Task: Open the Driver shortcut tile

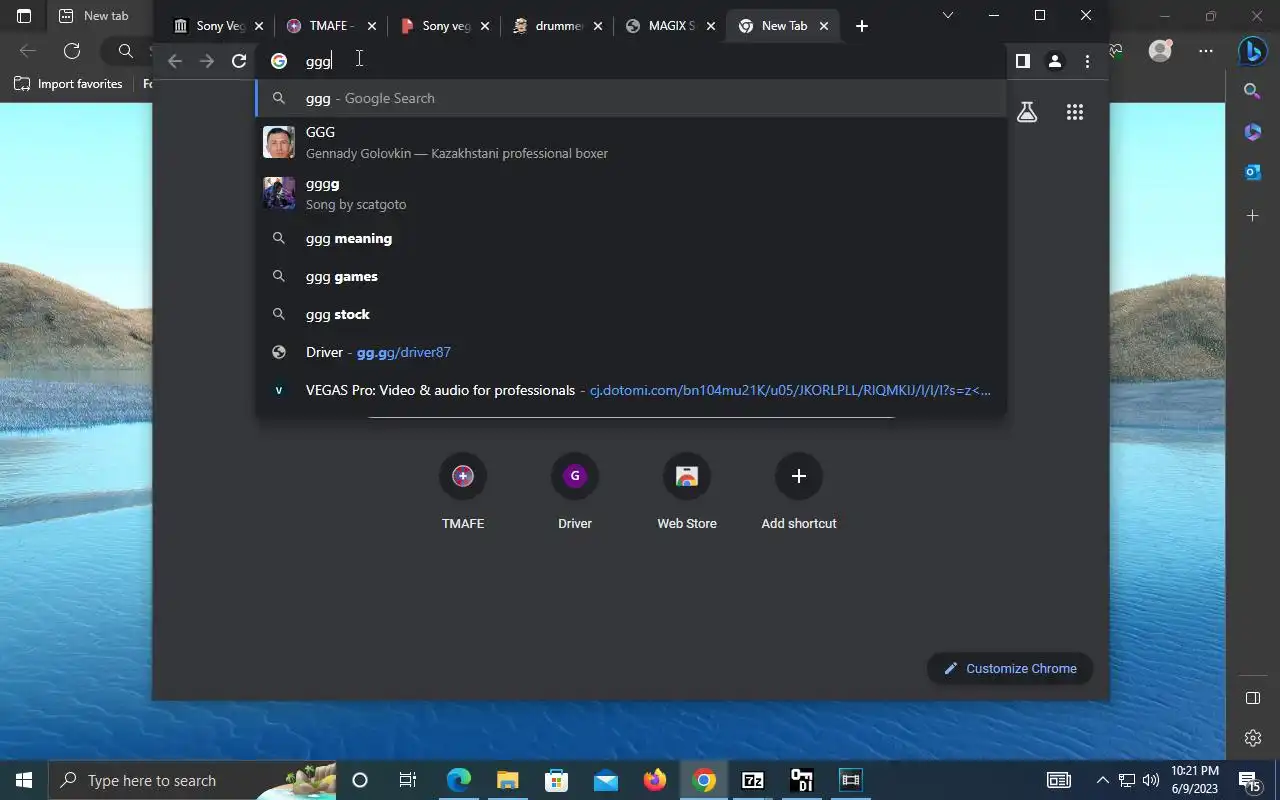Action: [575, 490]
